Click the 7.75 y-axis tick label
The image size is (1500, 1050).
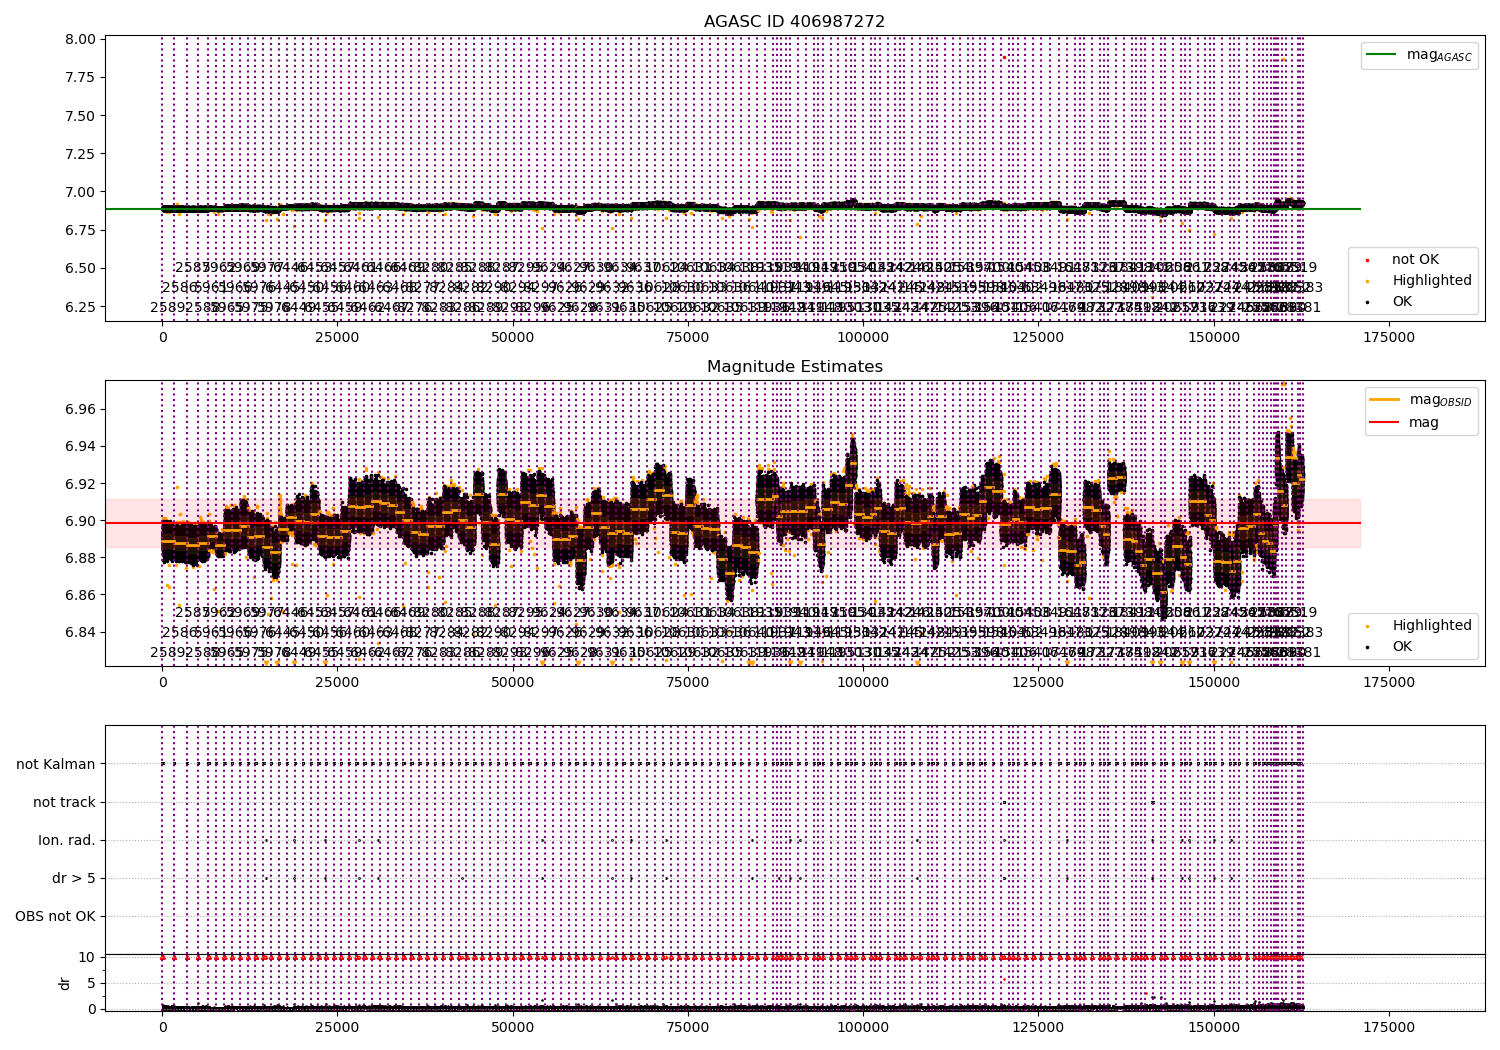[x=81, y=78]
